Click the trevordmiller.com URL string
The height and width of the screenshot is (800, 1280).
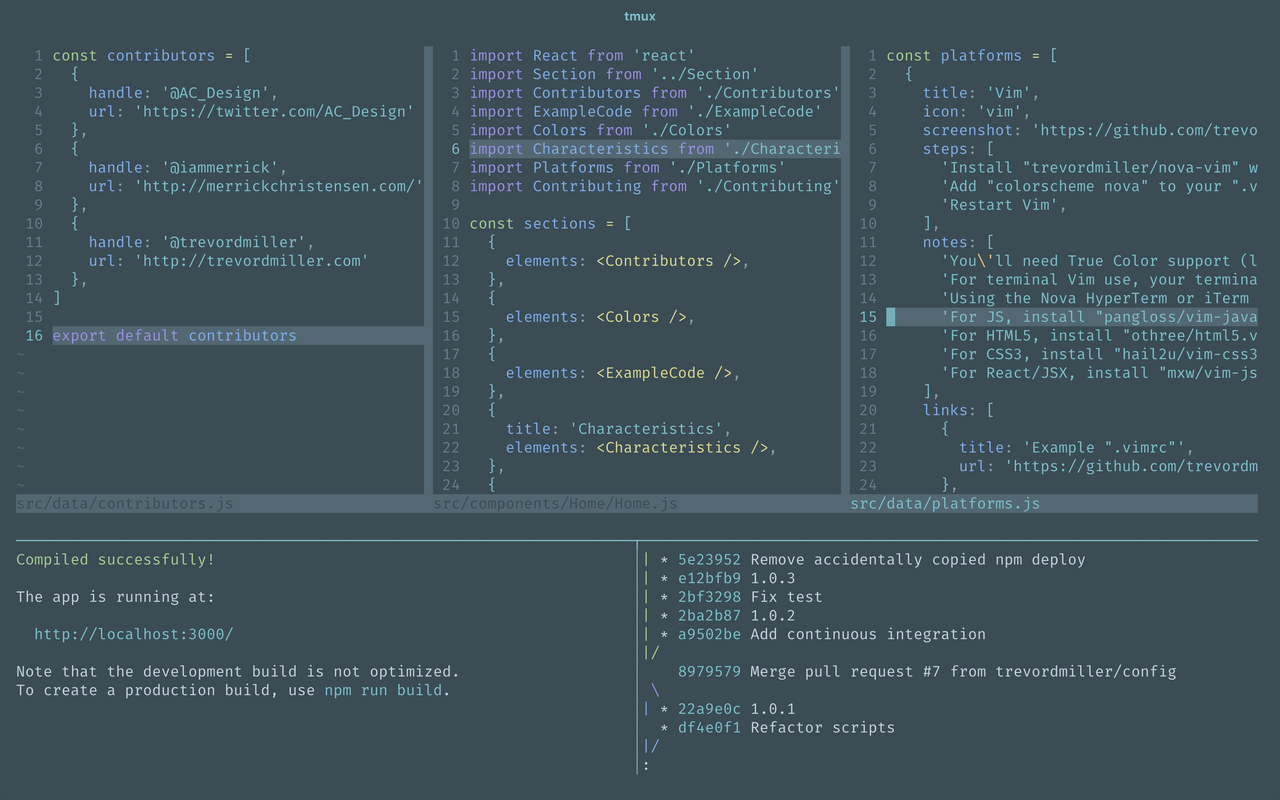tap(251, 260)
